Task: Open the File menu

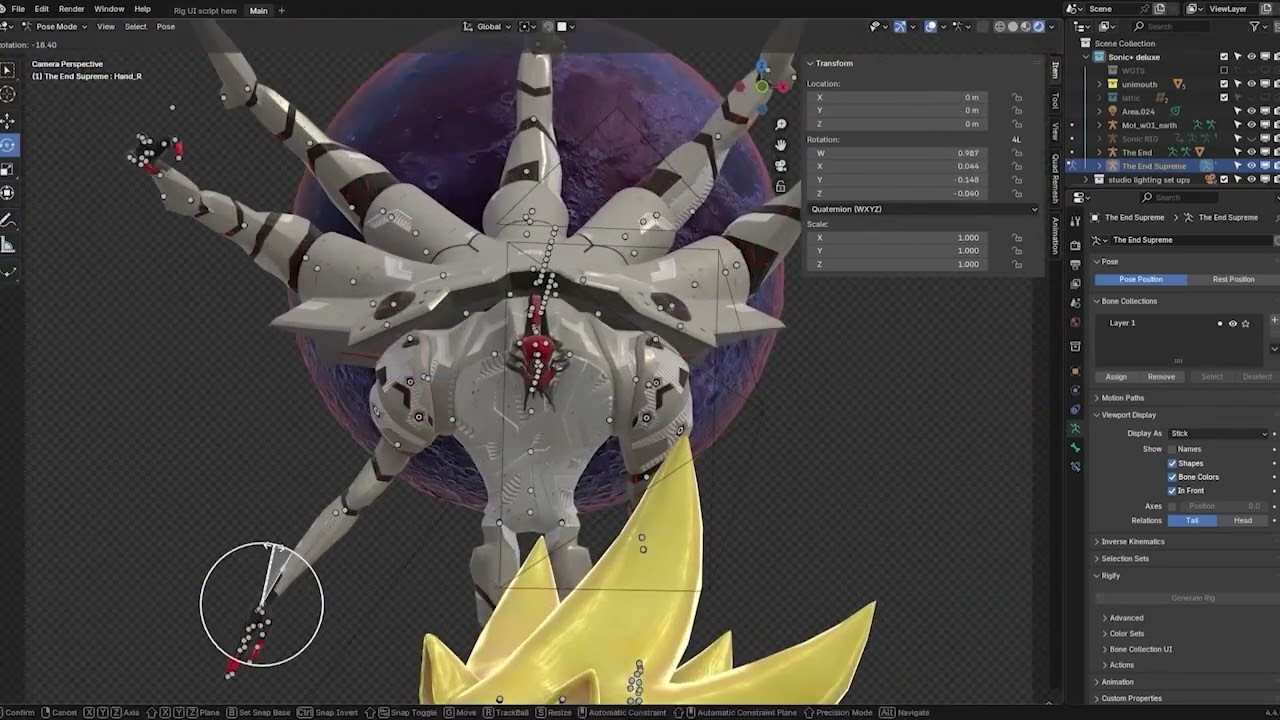Action: tap(18, 9)
